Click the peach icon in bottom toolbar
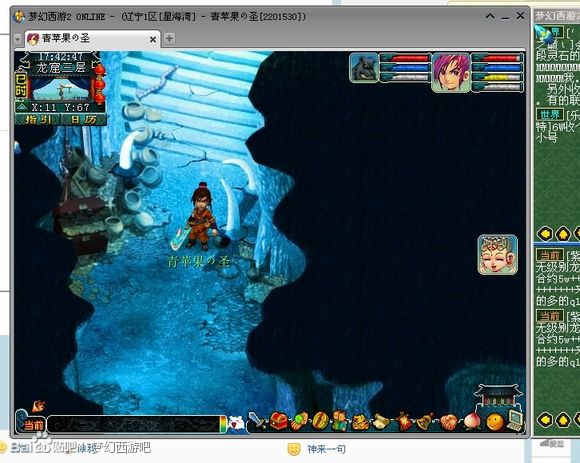Image resolution: width=580 pixels, height=463 pixels. point(472,422)
